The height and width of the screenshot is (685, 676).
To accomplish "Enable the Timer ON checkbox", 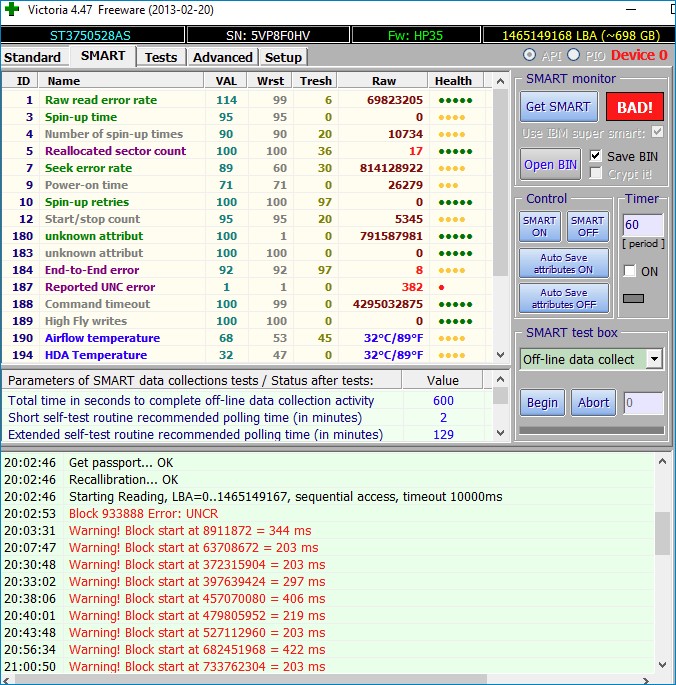I will [629, 271].
